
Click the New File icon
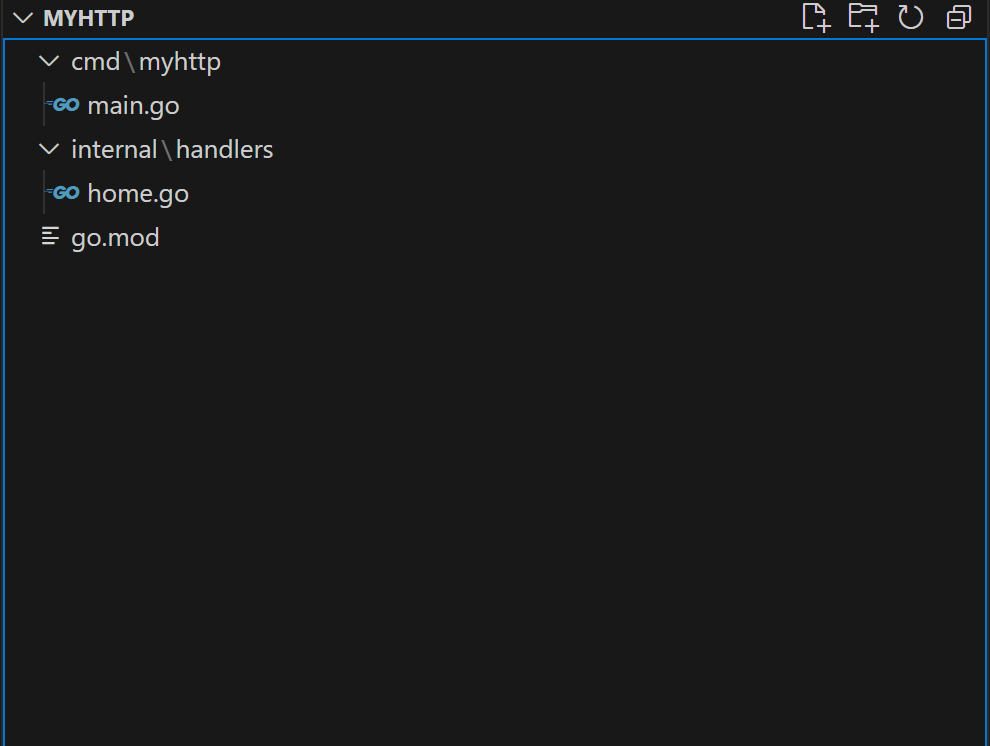(x=816, y=17)
